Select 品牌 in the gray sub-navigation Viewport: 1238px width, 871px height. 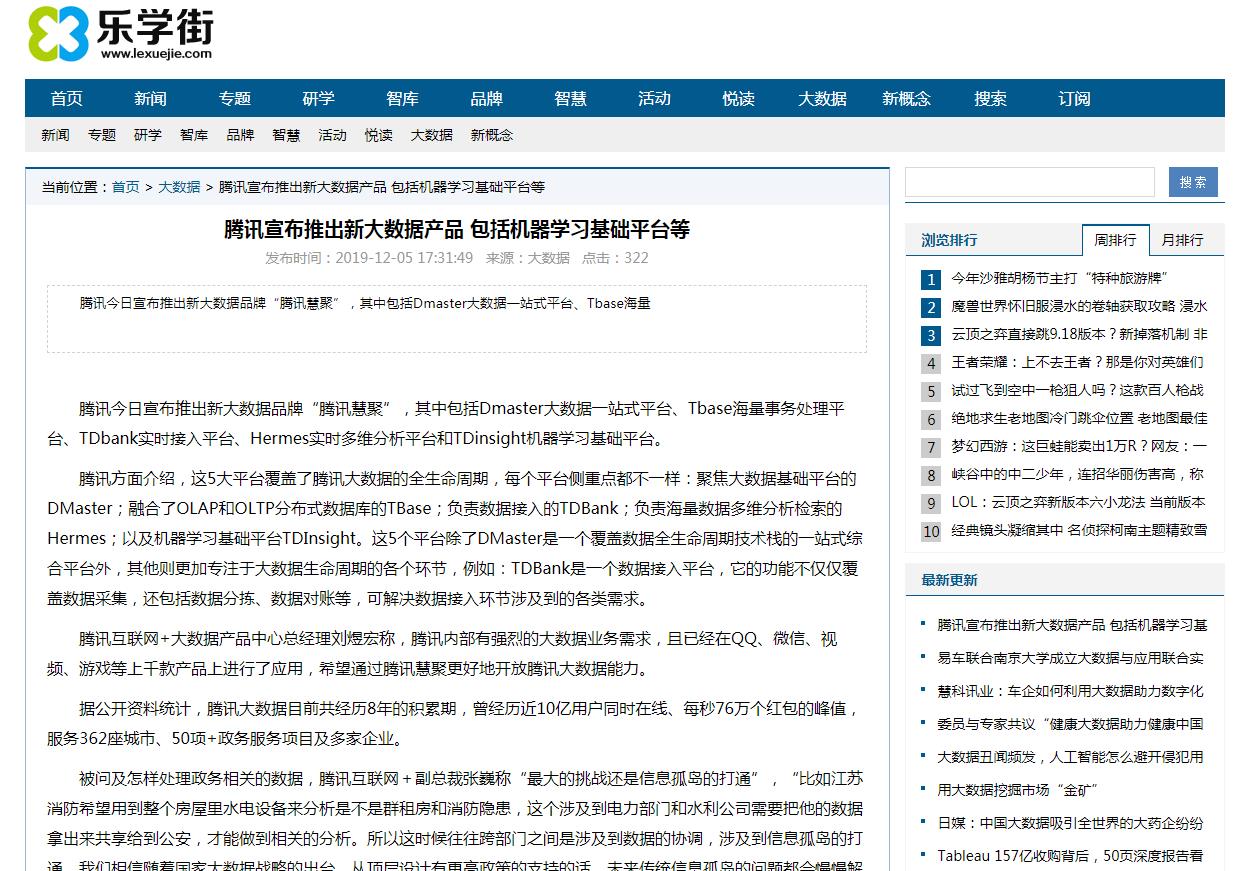(x=240, y=135)
